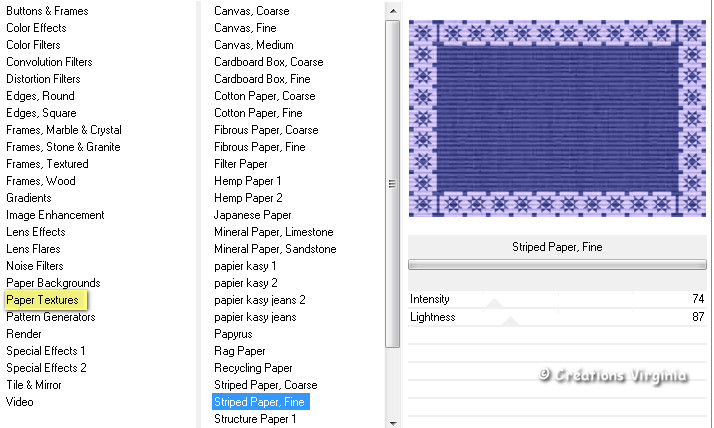This screenshot has width=714, height=428.
Task: Click the Striped Paper, Fine title bar
Action: [557, 247]
